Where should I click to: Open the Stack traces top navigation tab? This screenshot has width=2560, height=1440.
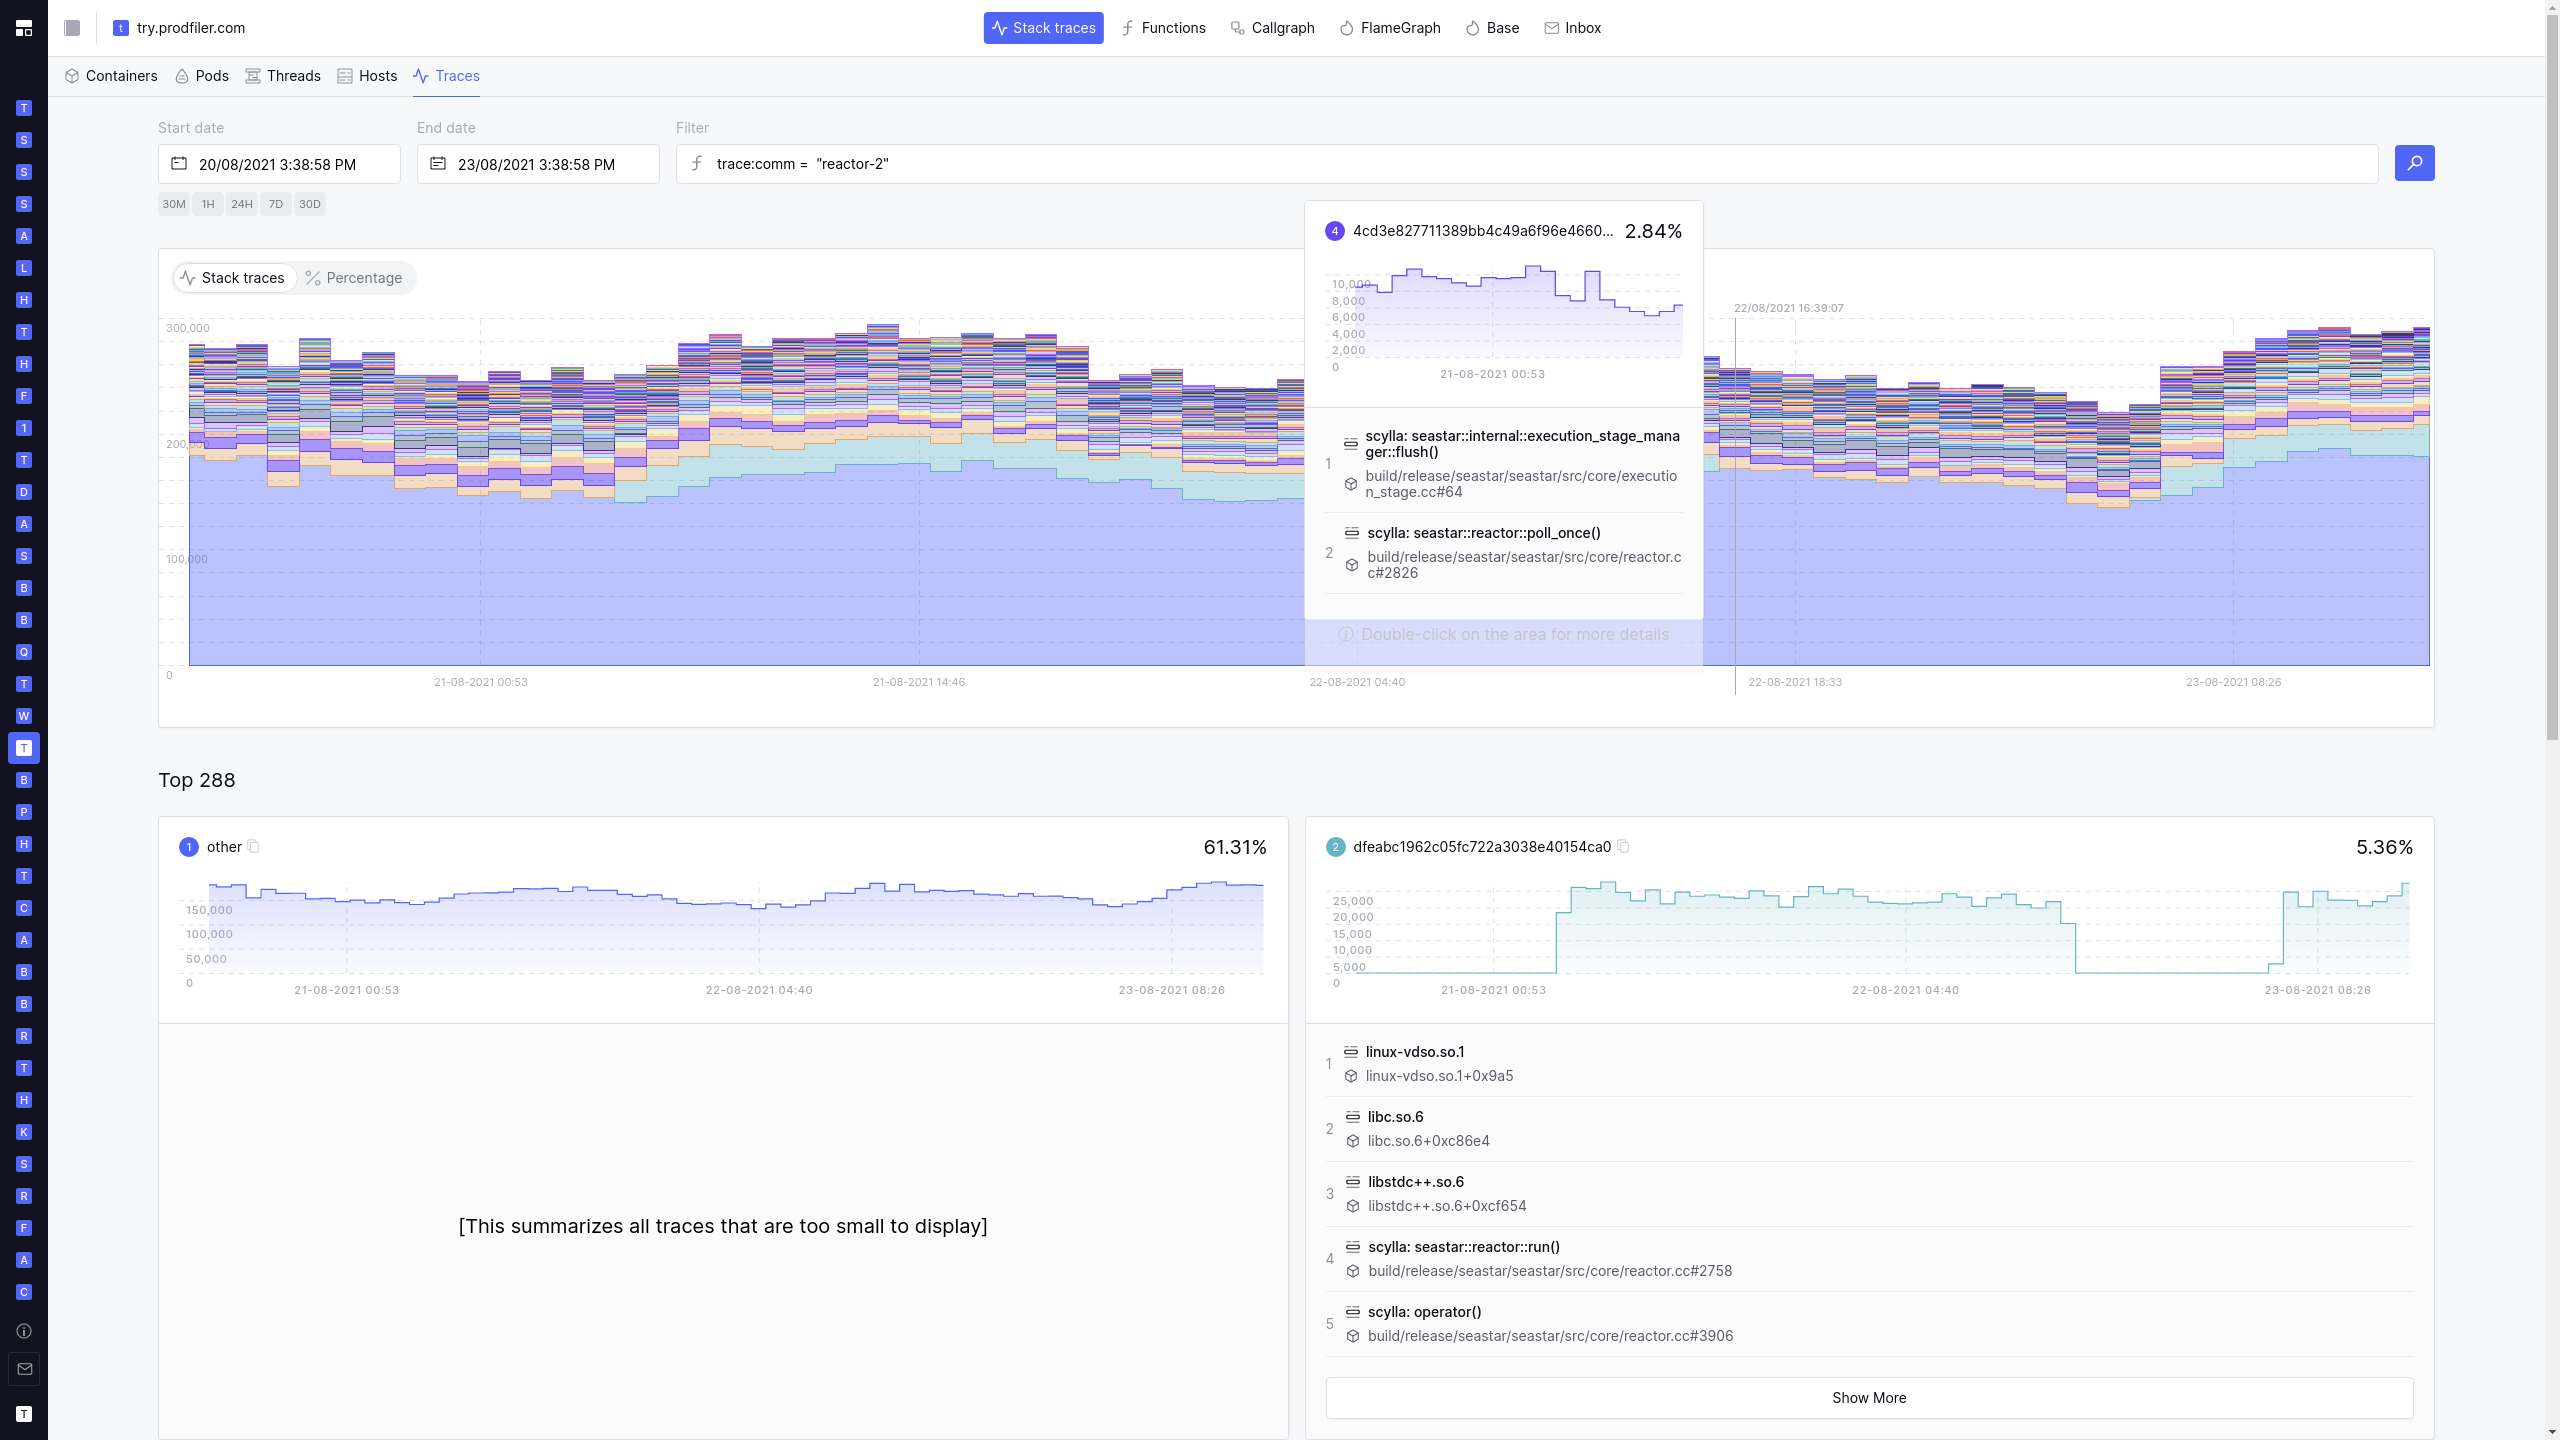point(1043,28)
